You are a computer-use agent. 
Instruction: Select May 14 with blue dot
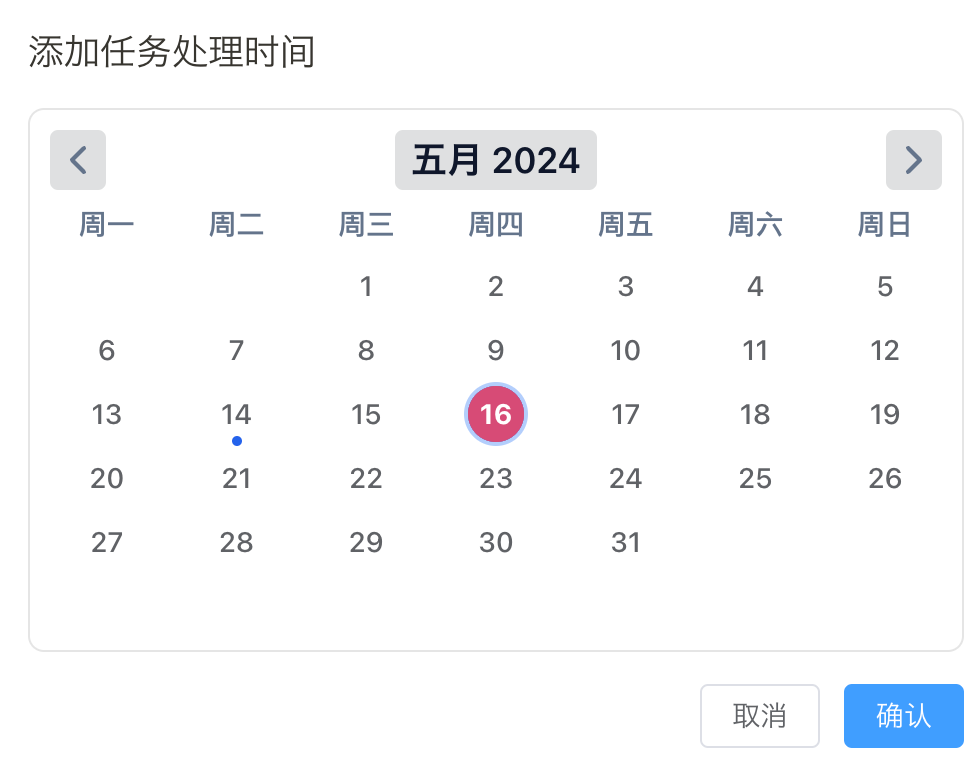pyautogui.click(x=236, y=414)
